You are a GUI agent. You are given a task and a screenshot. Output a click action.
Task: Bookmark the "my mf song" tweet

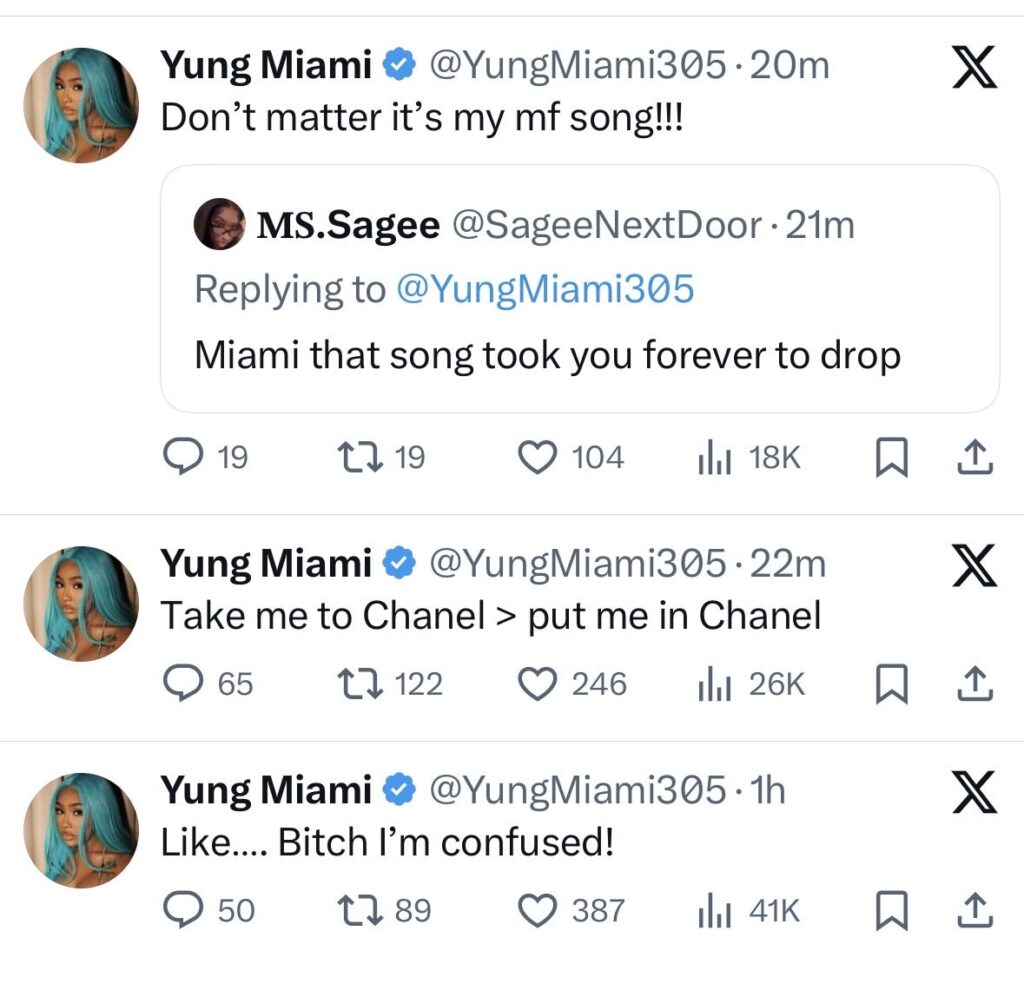click(x=891, y=458)
